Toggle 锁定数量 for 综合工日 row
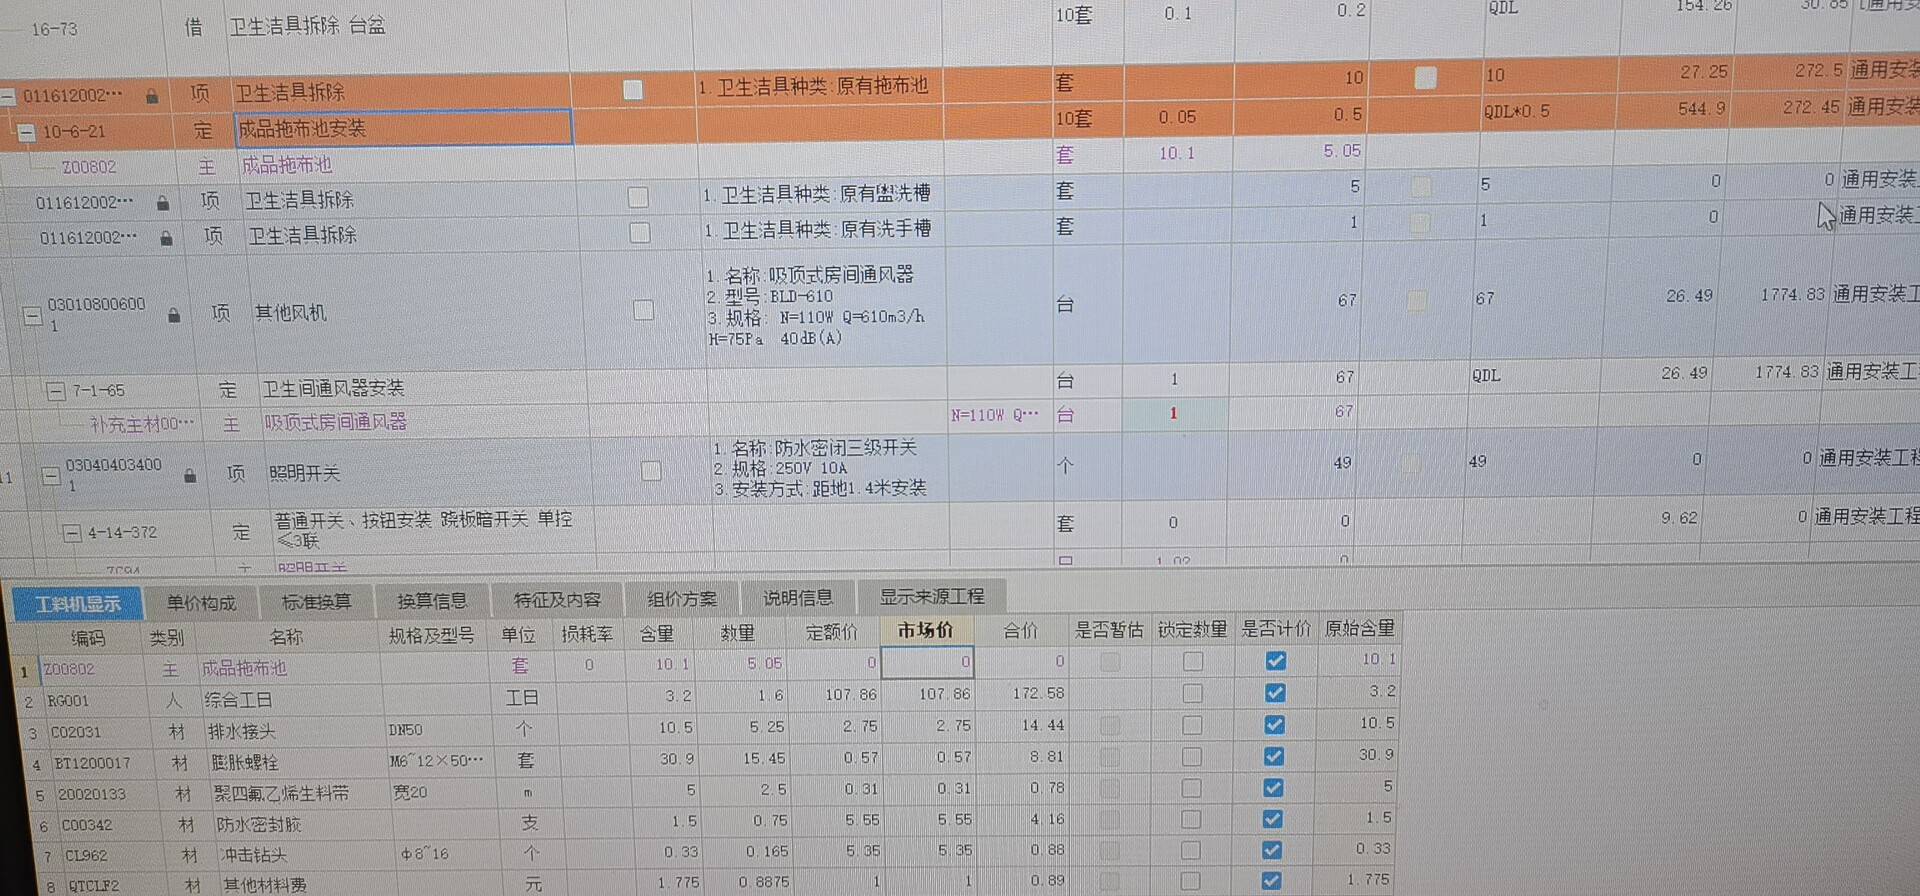Image resolution: width=1920 pixels, height=896 pixels. point(1192,693)
